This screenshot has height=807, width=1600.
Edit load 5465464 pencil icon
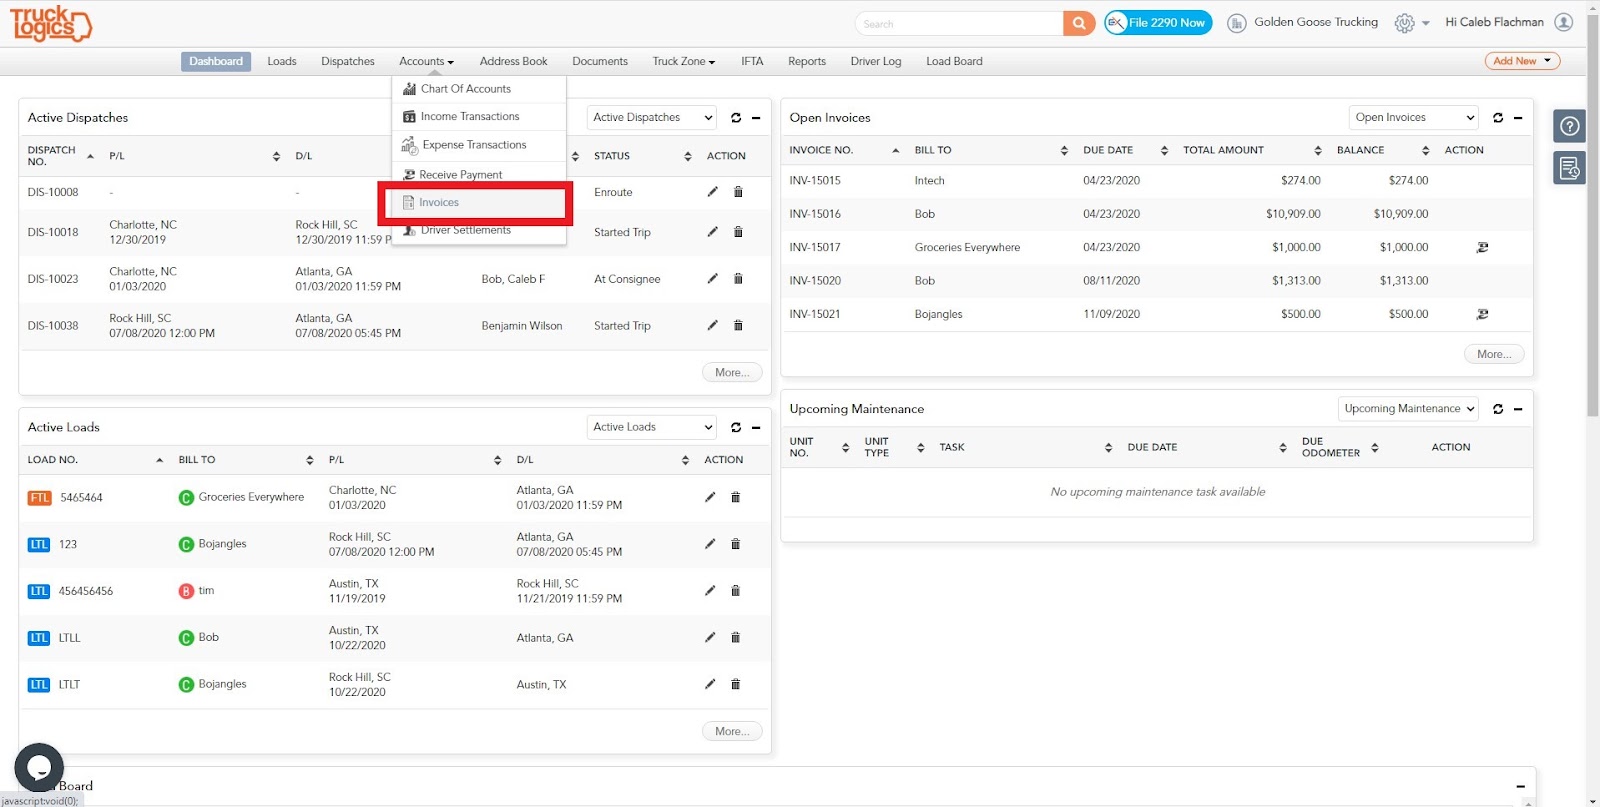710,497
